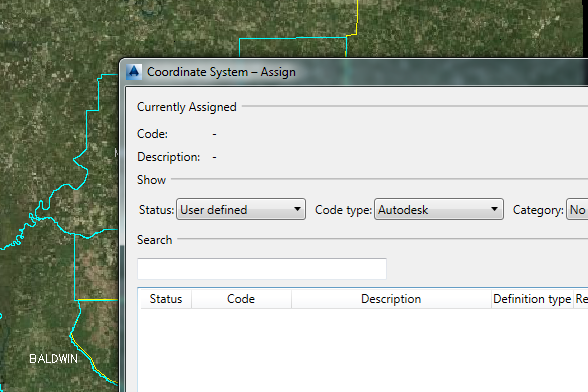This screenshot has width=588, height=392.
Task: Click the Show section label
Action: [152, 180]
